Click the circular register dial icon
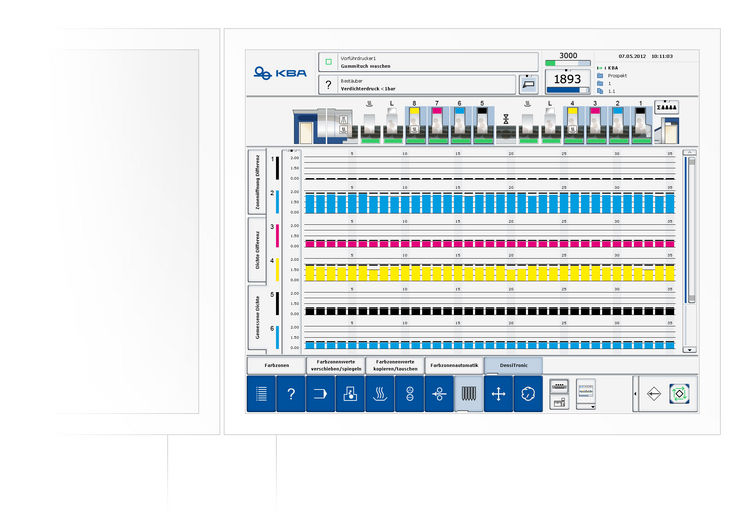749x525 pixels. (527, 394)
